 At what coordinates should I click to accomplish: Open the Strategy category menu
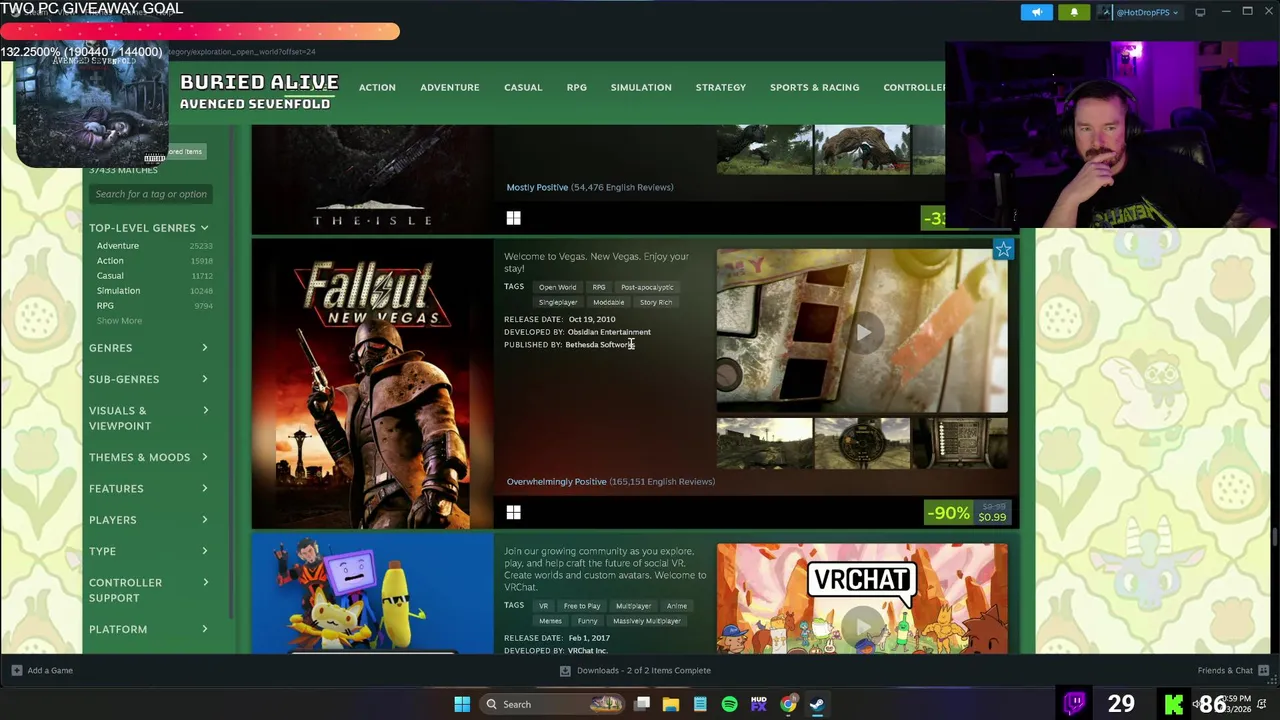point(721,87)
